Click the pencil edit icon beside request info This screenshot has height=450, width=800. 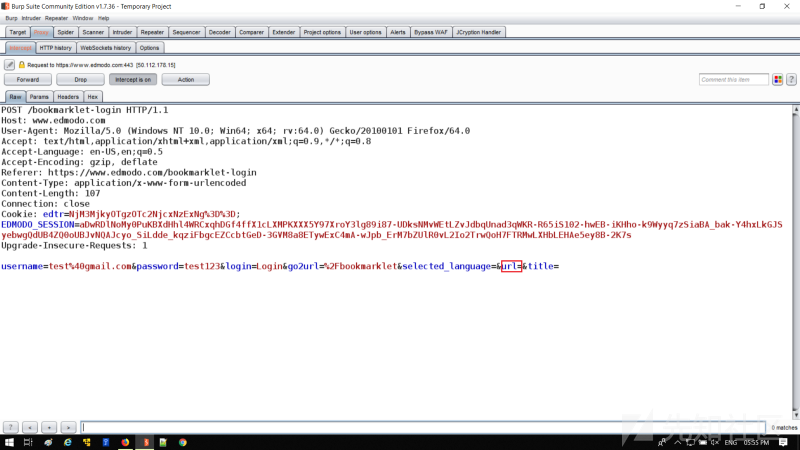pos(9,65)
